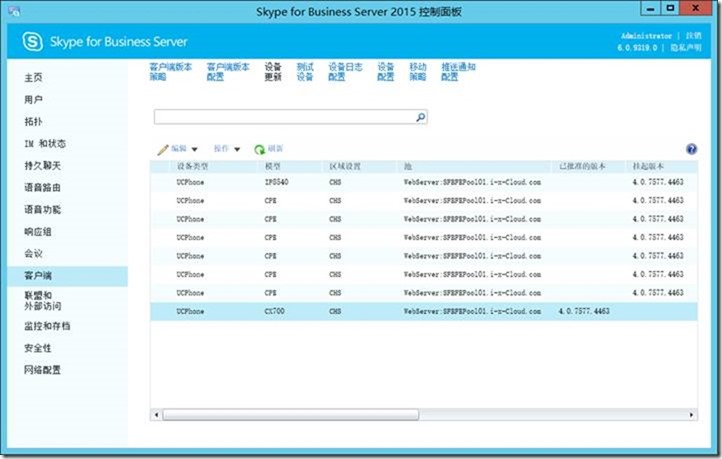Select the 设备更新 tab

pos(273,72)
